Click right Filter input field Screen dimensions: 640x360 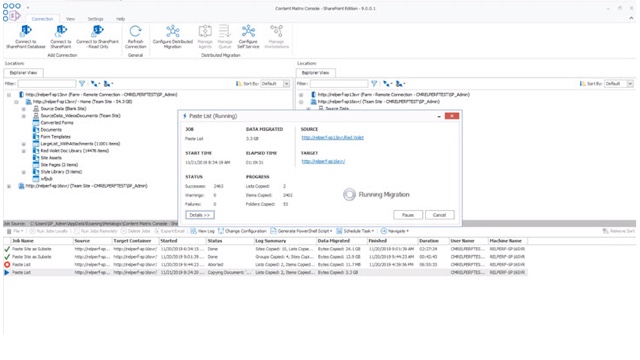tap(339, 84)
